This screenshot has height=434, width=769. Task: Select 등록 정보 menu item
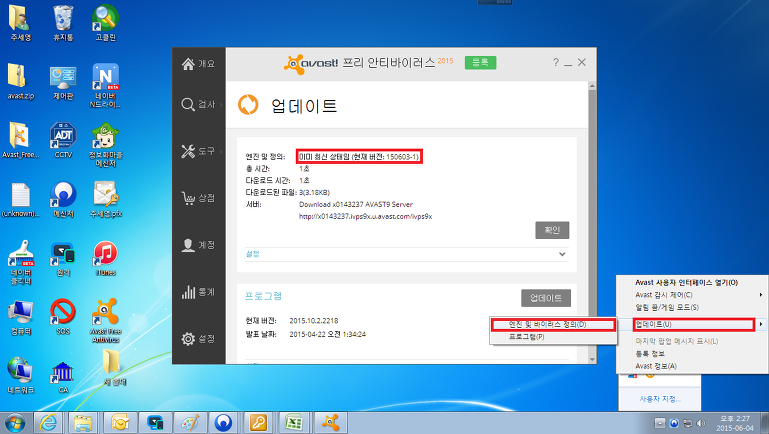[x=692, y=354]
